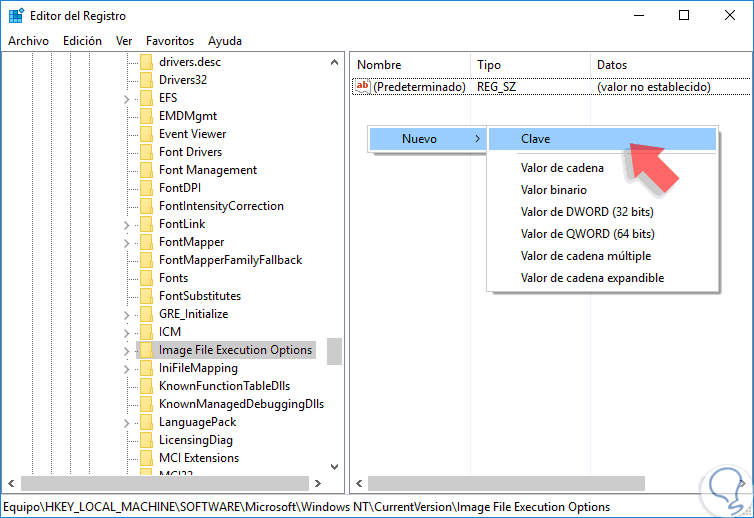The height and width of the screenshot is (518, 754).
Task: Click the tree pane vertical scrollbar thumb
Action: 334,351
